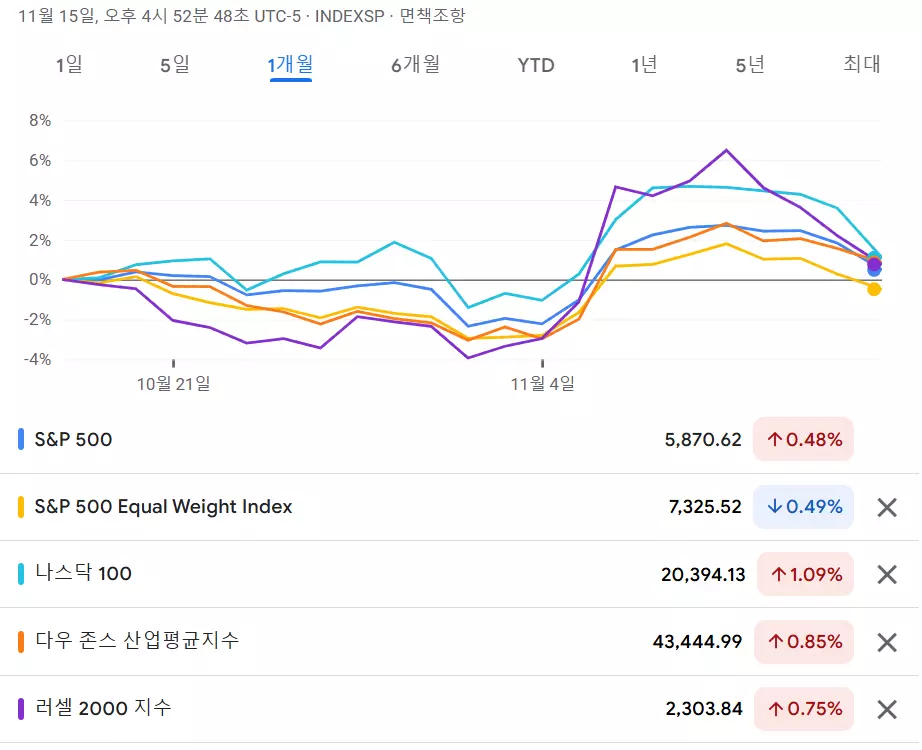Click the value 7,325.52
This screenshot has height=750, width=922.
click(x=705, y=507)
